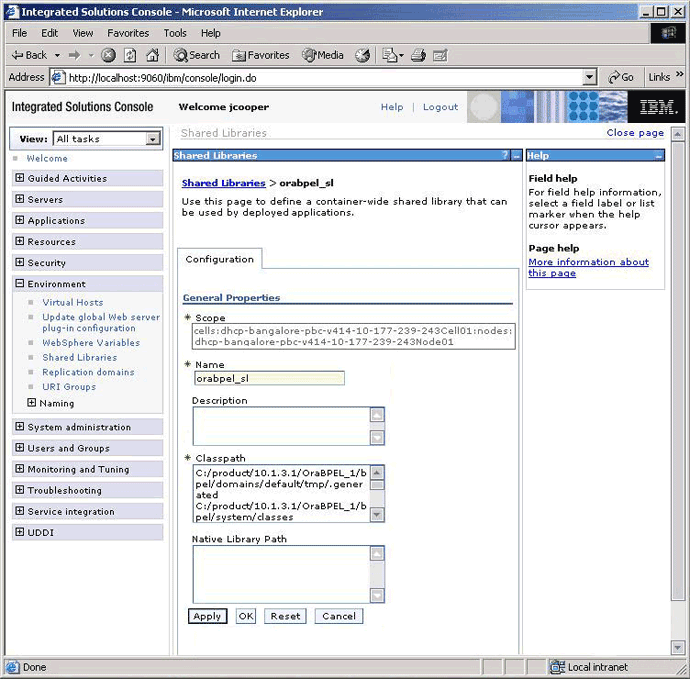Select the Configuration tab
This screenshot has width=690, height=679.
220,259
